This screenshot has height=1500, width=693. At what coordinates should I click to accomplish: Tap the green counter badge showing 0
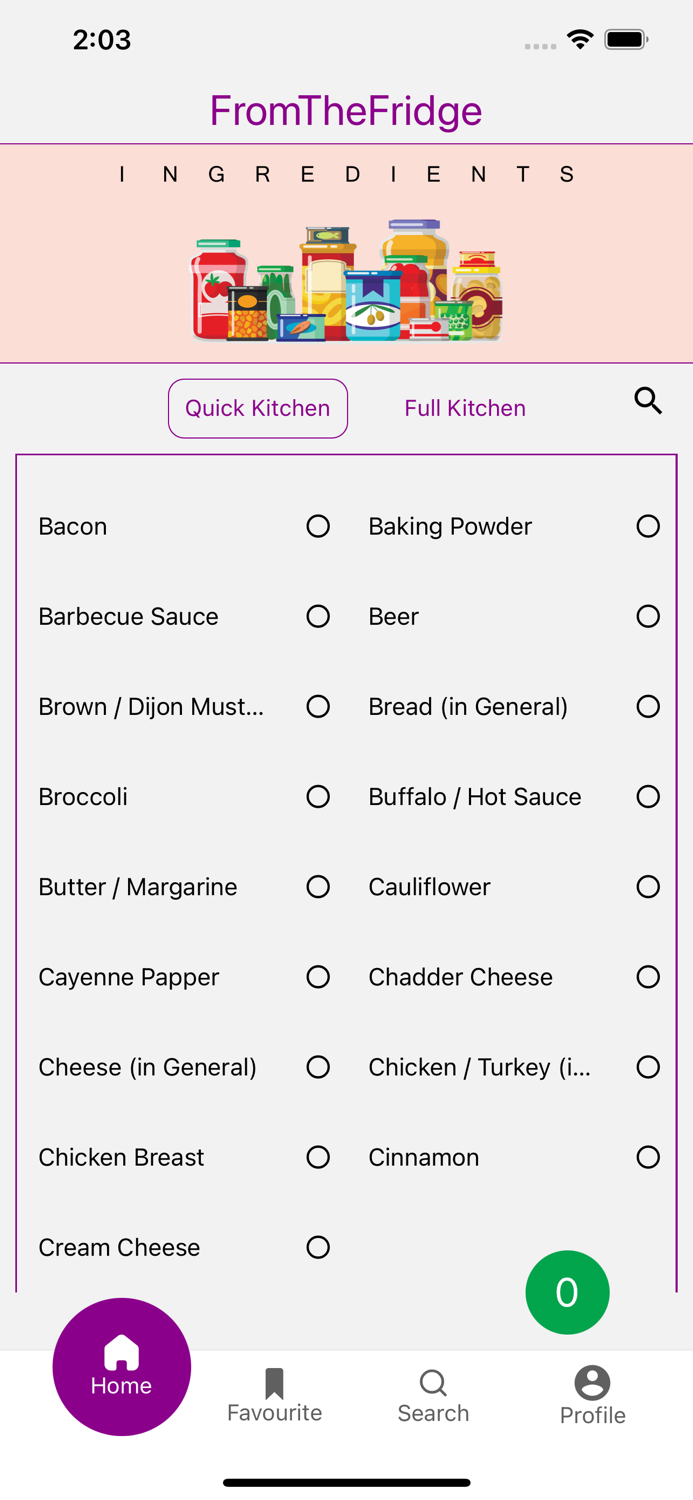click(567, 1292)
